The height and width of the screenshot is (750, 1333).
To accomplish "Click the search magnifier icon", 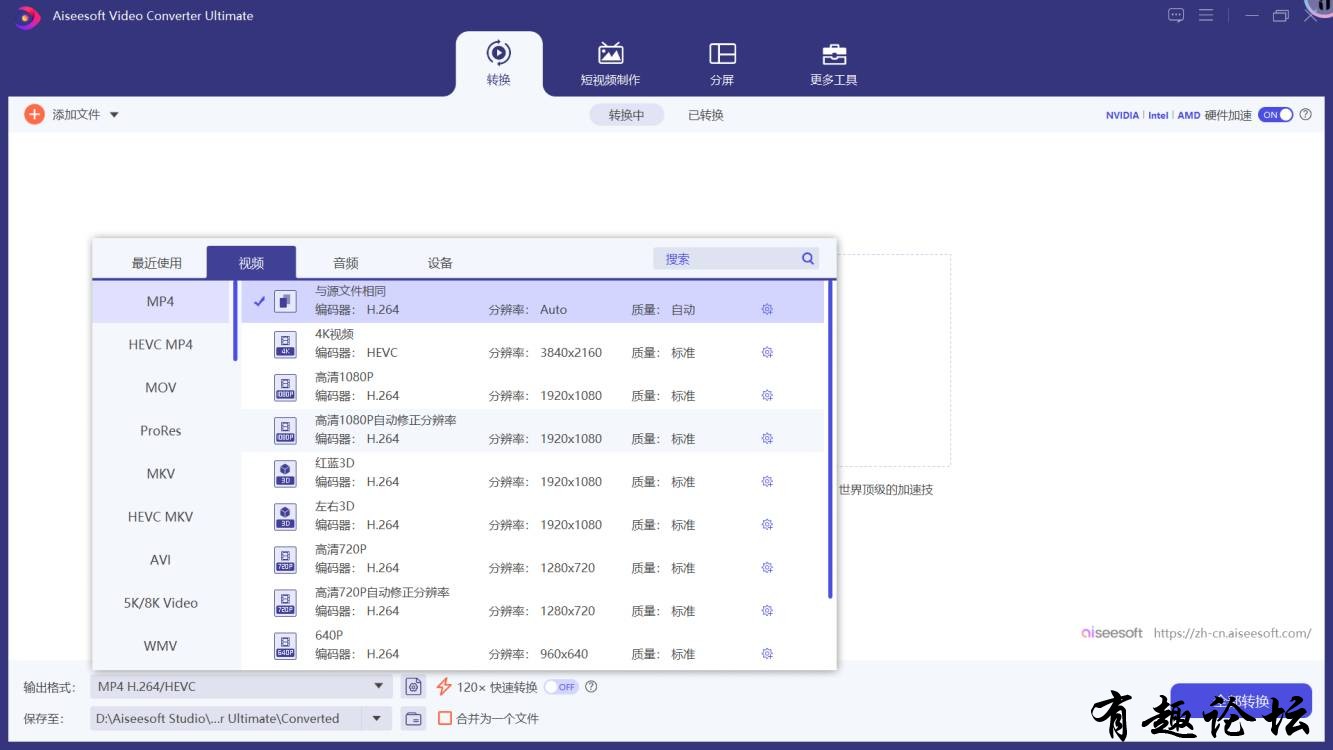I will tap(808, 259).
